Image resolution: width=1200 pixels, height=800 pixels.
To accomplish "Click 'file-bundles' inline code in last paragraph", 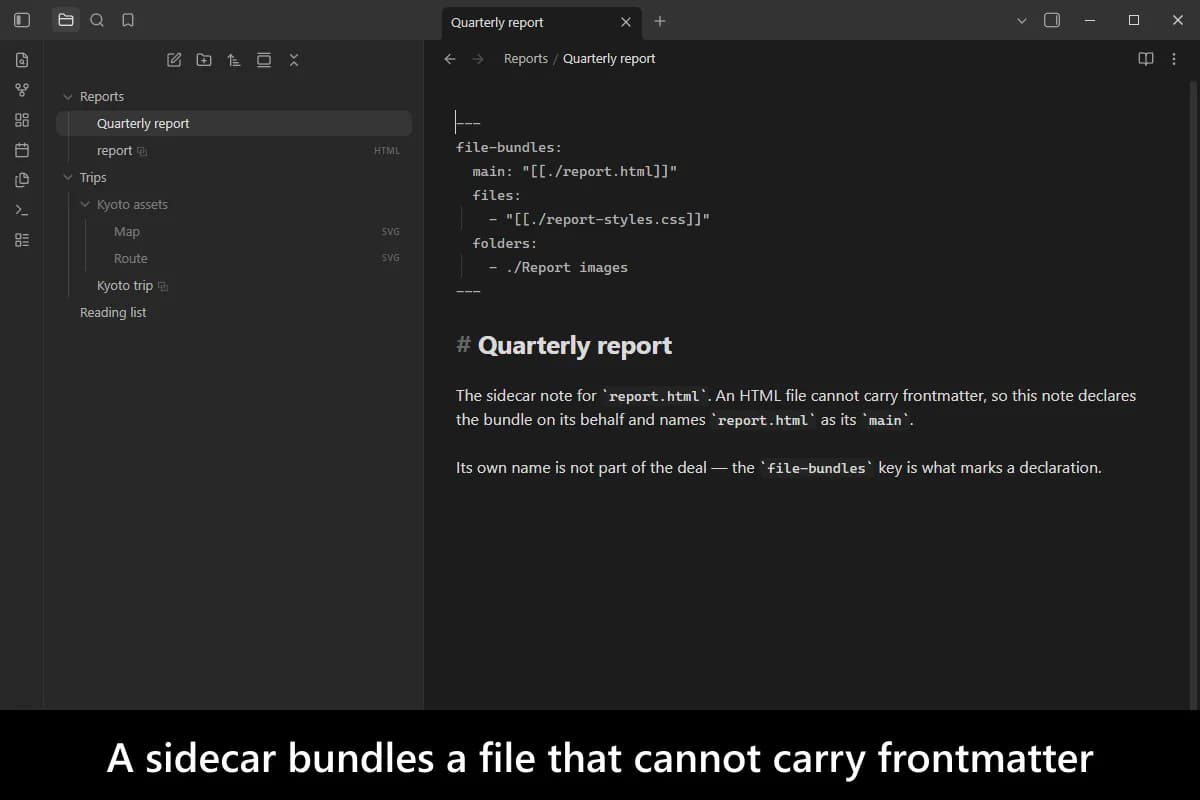I will tap(817, 469).
